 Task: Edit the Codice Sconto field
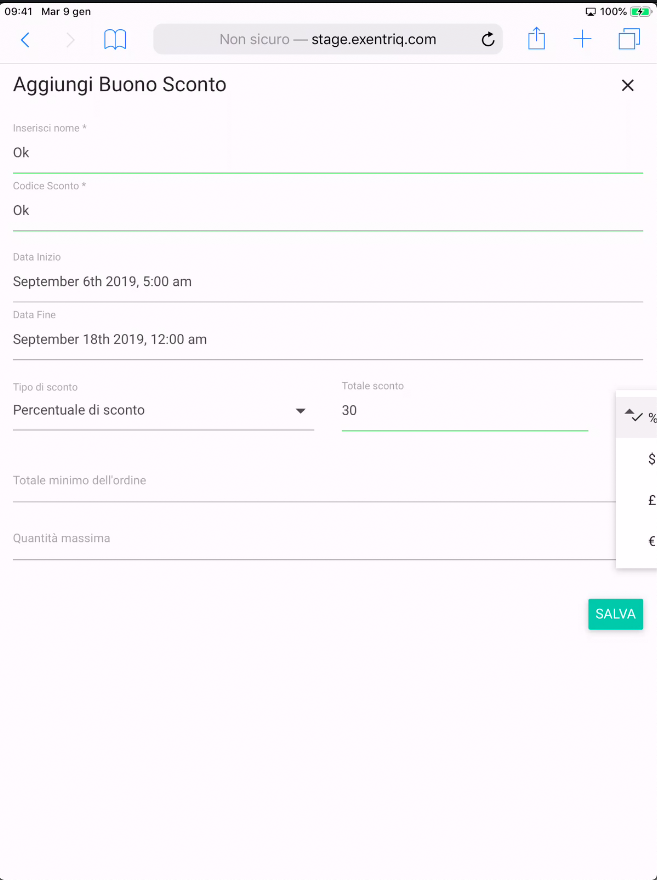pyautogui.click(x=327, y=211)
